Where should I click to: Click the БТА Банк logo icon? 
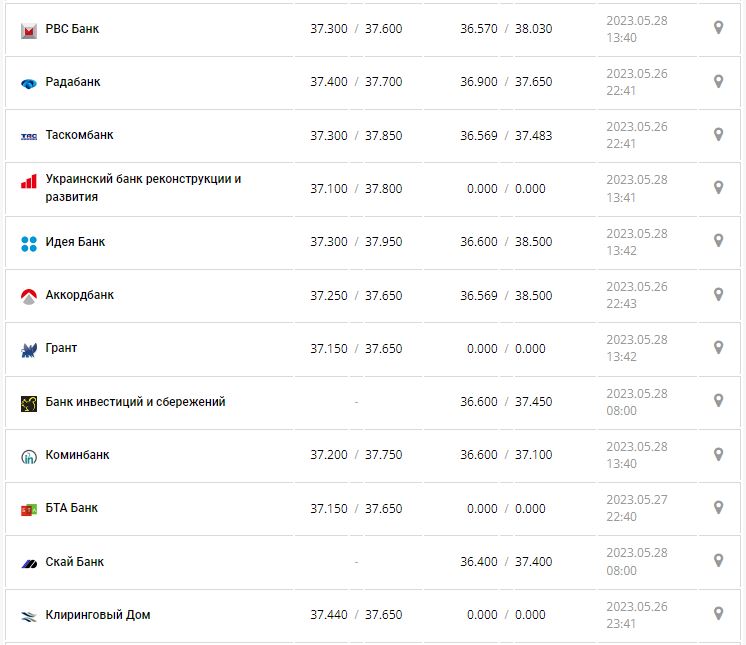29,509
